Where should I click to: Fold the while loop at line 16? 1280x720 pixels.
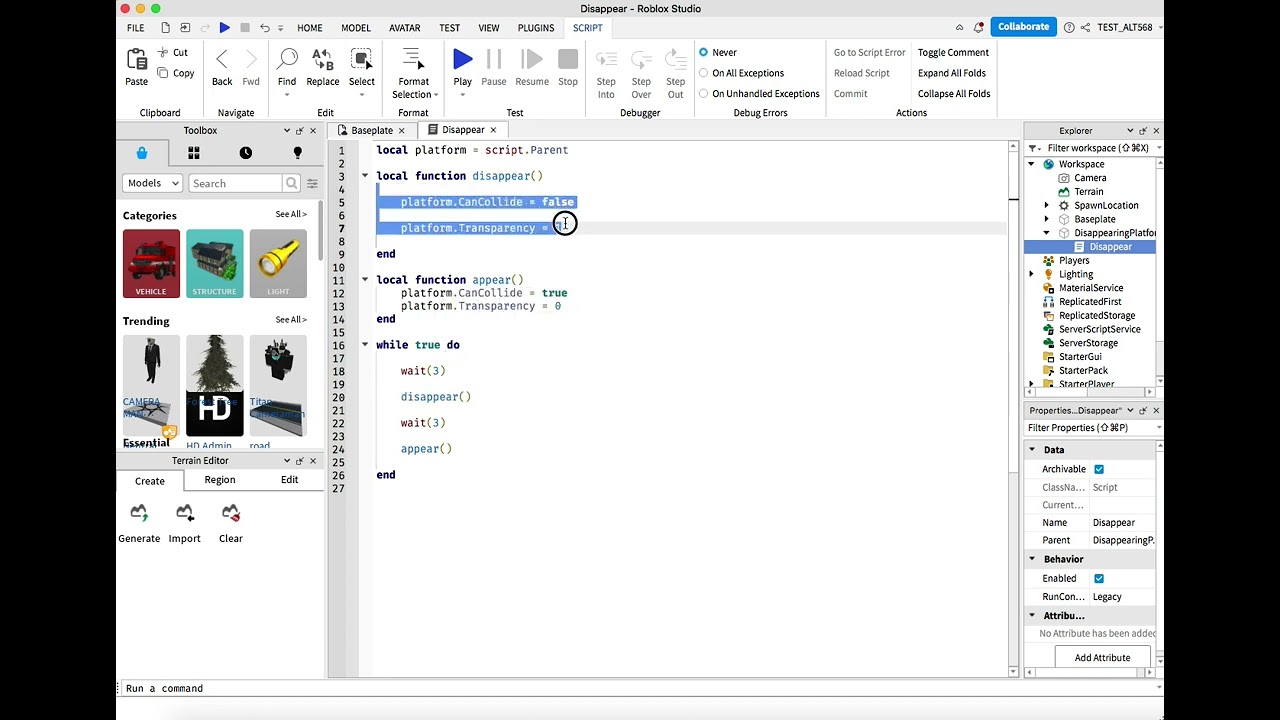[365, 345]
